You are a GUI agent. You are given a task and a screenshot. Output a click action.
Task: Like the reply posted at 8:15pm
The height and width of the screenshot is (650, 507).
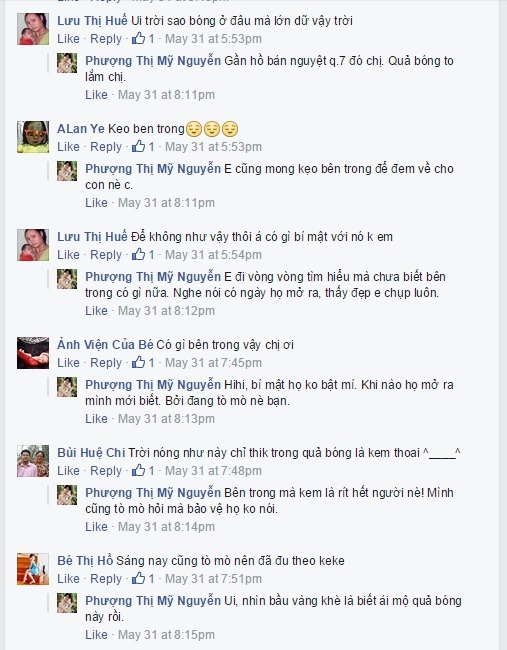click(x=96, y=635)
